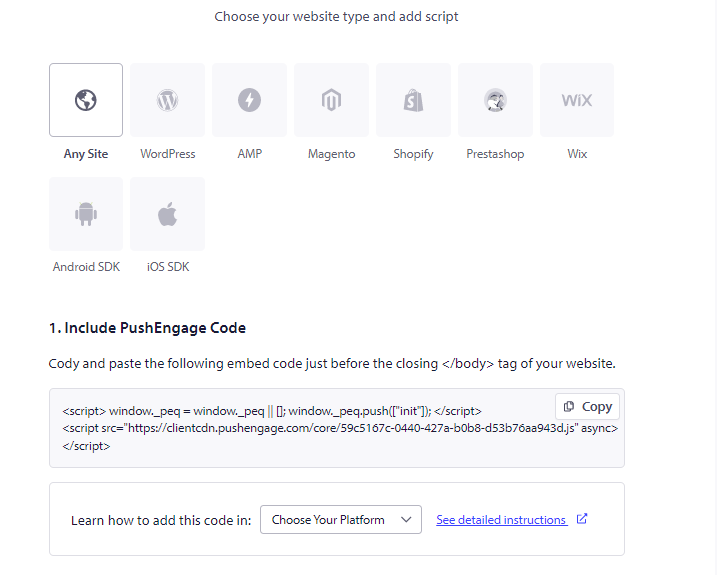Click the 'Prestashop' label text
Screen dimensions: 717x575
coord(495,154)
